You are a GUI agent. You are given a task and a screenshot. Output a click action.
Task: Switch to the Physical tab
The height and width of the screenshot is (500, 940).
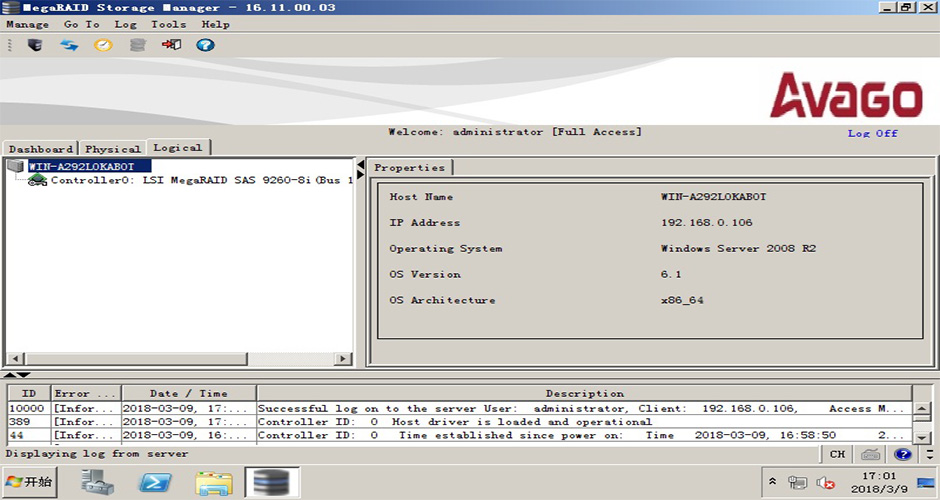coord(113,149)
